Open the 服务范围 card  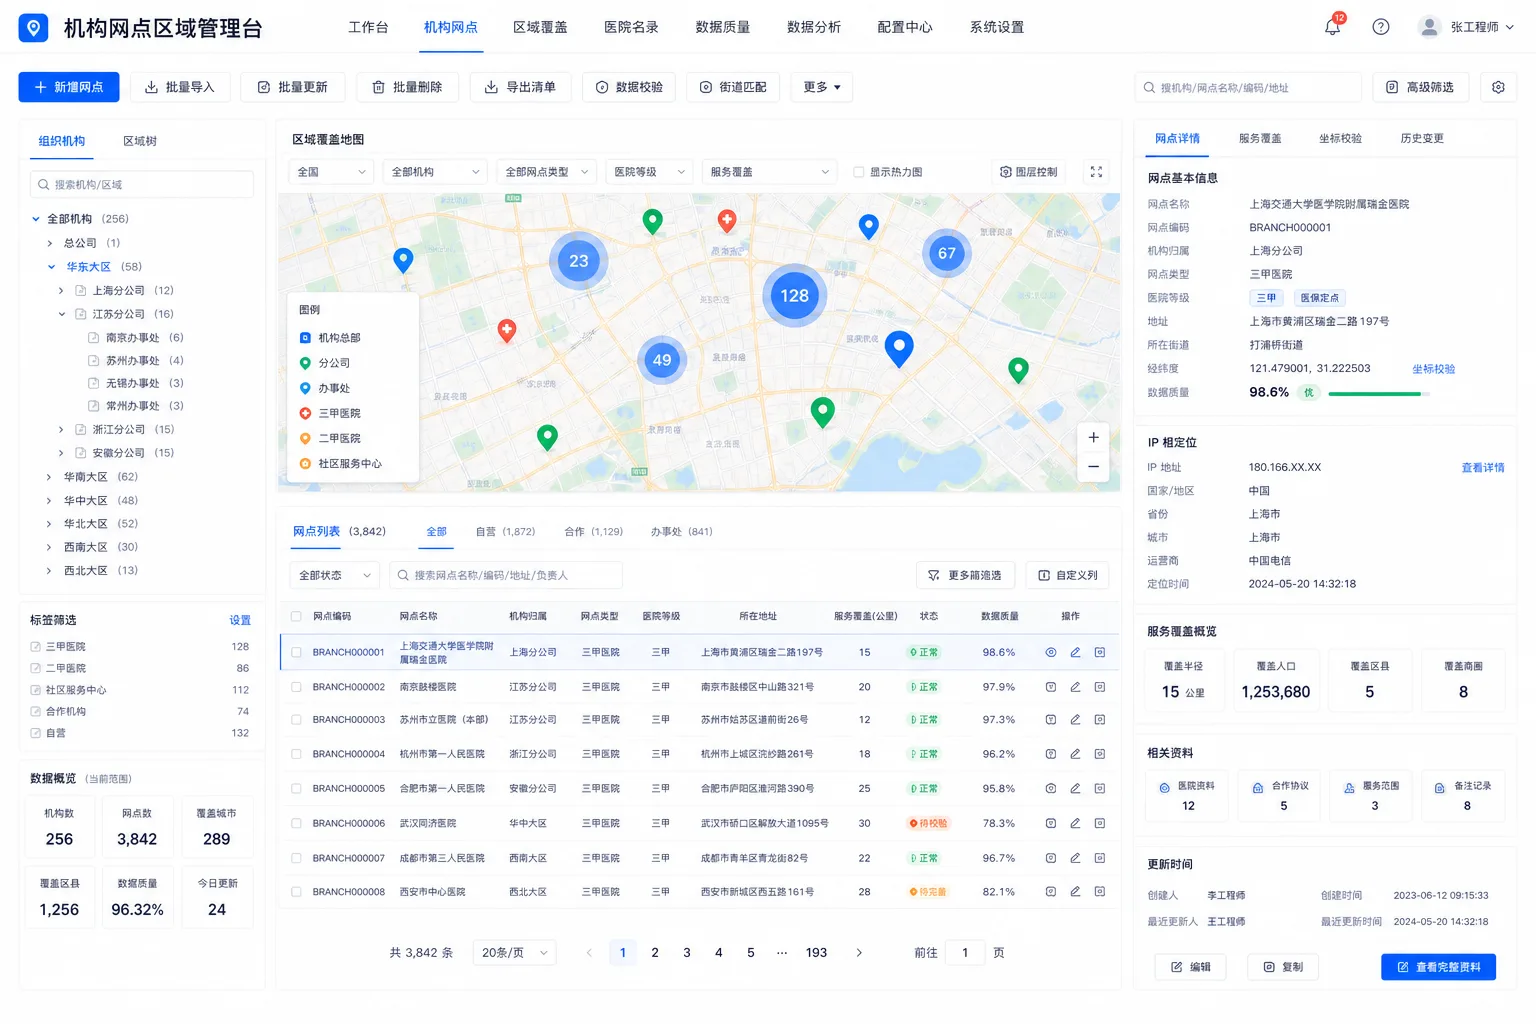point(1371,796)
